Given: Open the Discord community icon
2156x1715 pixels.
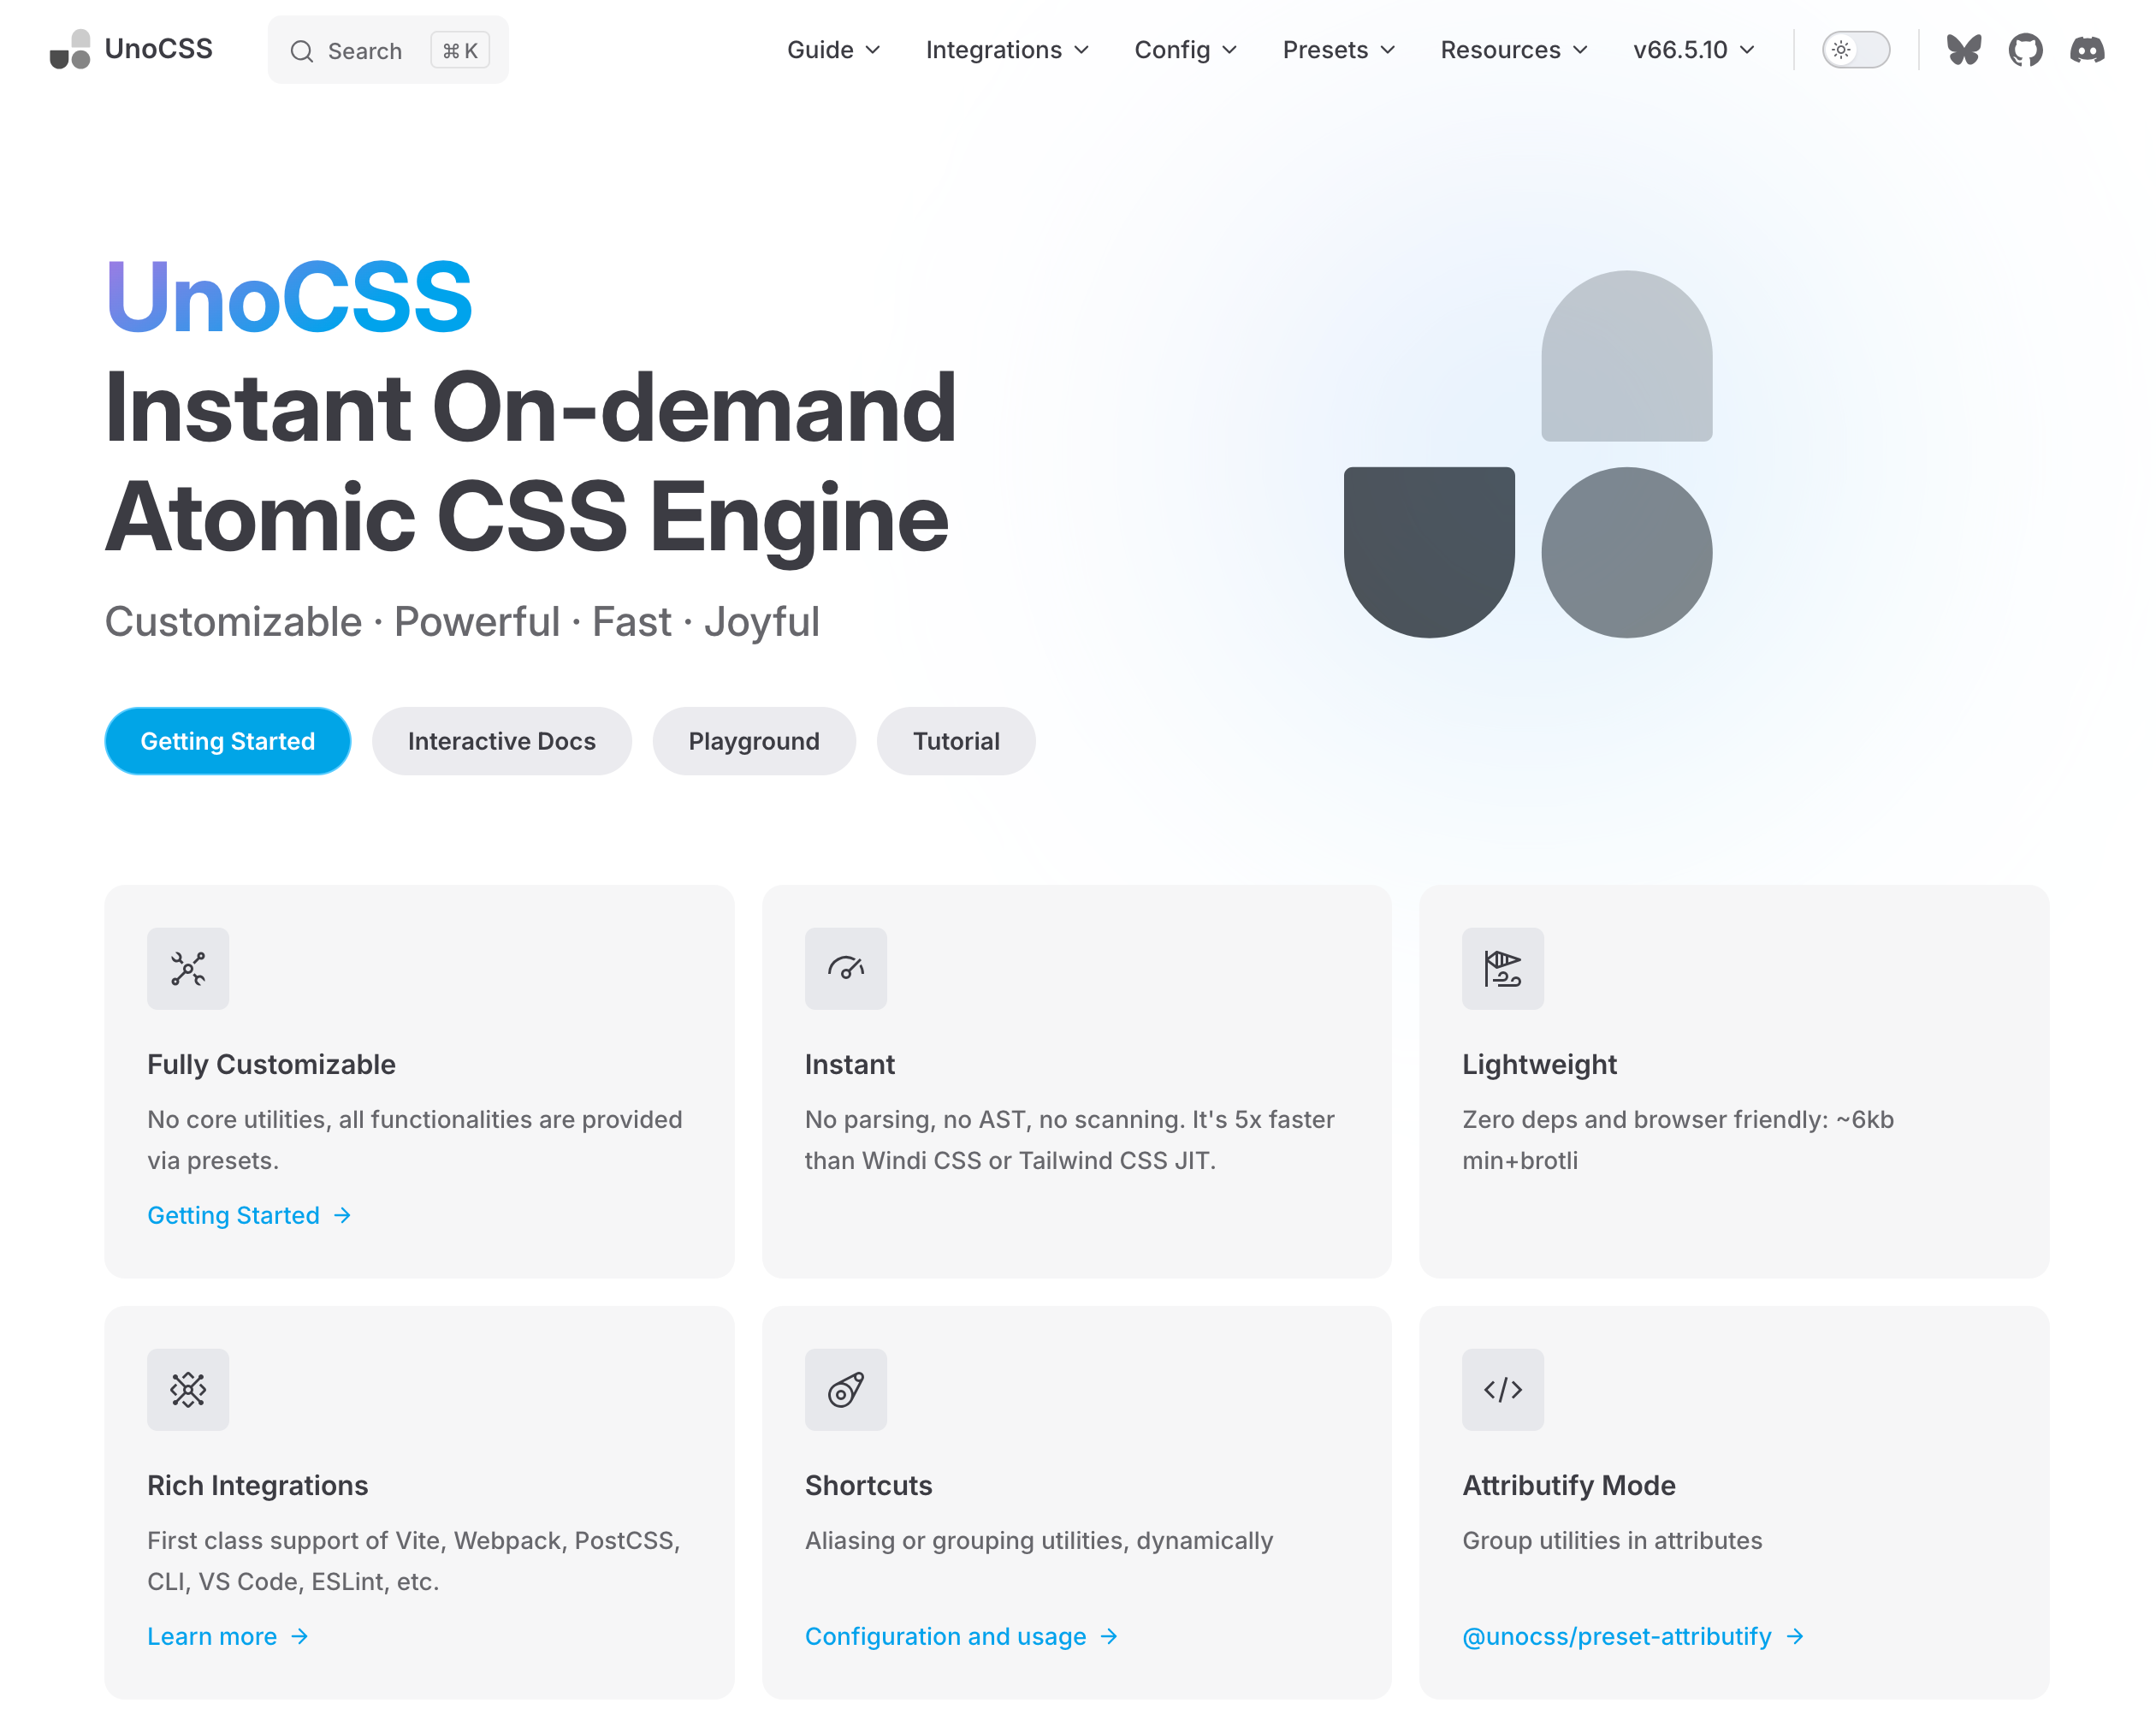Looking at the screenshot, I should coord(2087,50).
